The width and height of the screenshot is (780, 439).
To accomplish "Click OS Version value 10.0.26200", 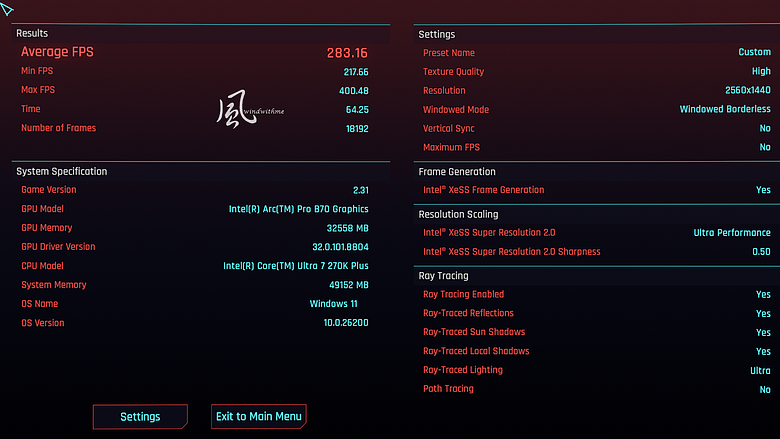I will [x=346, y=323].
